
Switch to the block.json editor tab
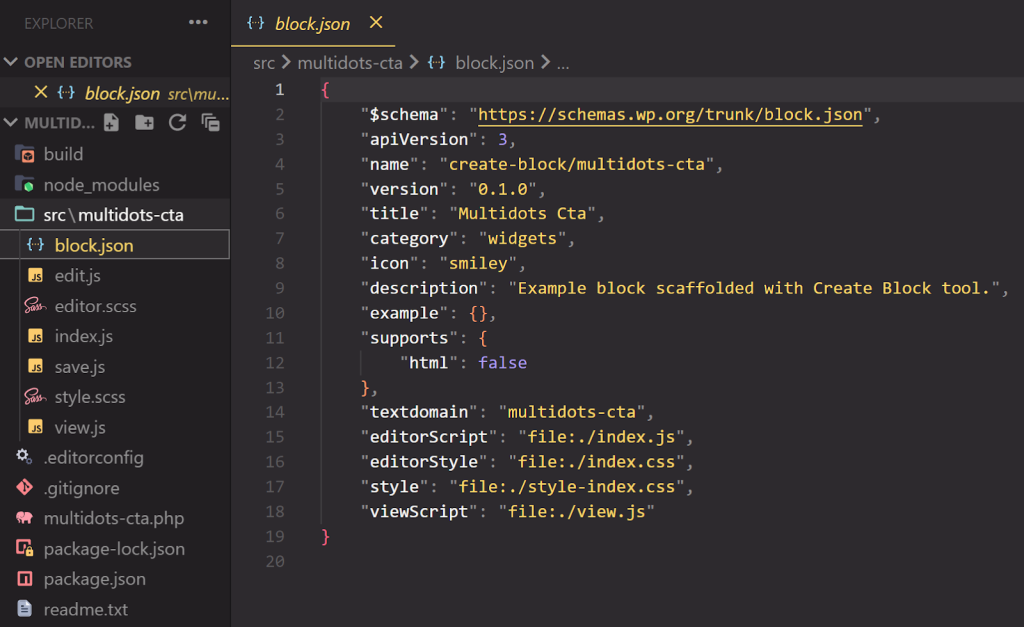[312, 24]
